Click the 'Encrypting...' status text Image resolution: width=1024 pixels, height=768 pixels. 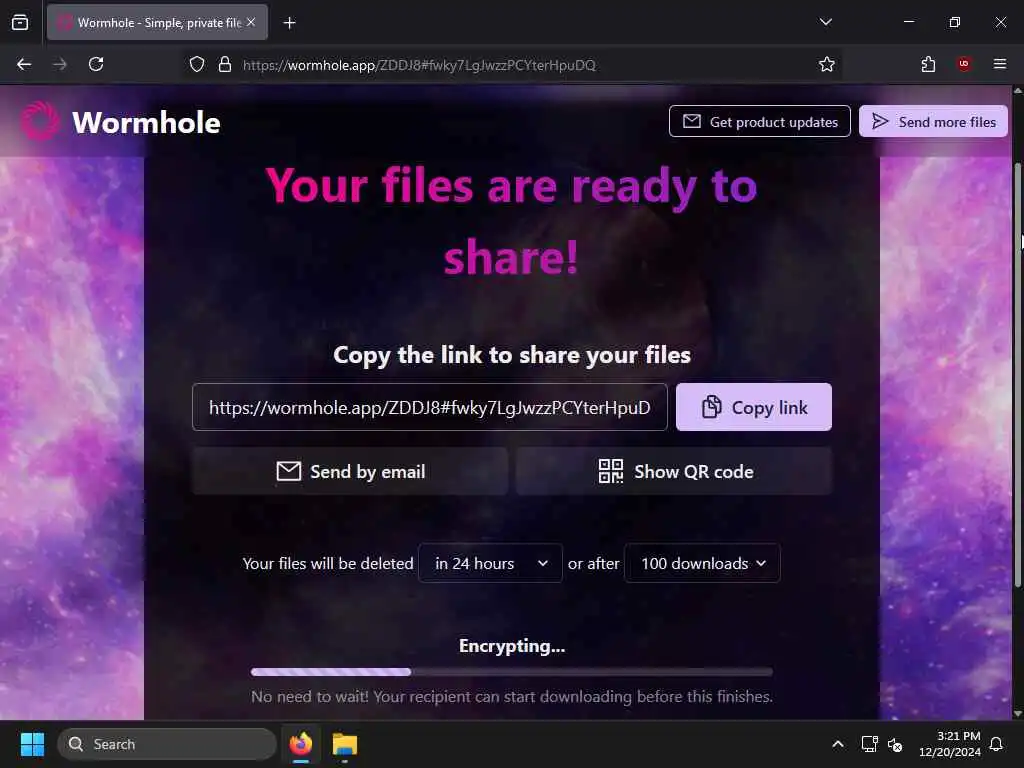[512, 646]
